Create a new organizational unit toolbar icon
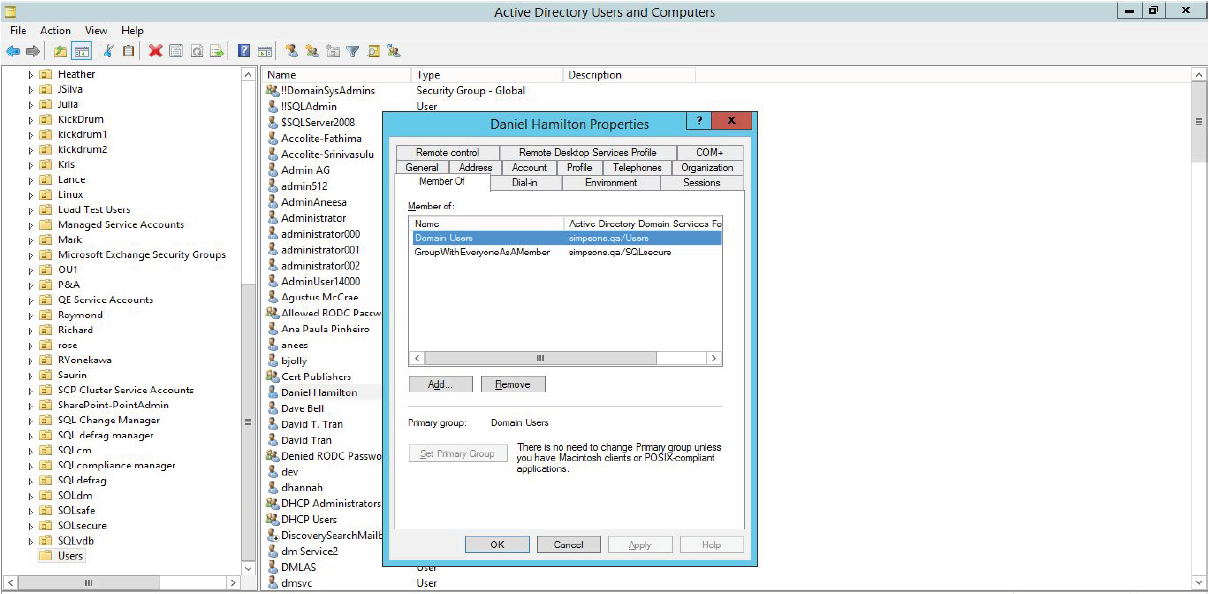This screenshot has height=594, width=1209. 333,51
